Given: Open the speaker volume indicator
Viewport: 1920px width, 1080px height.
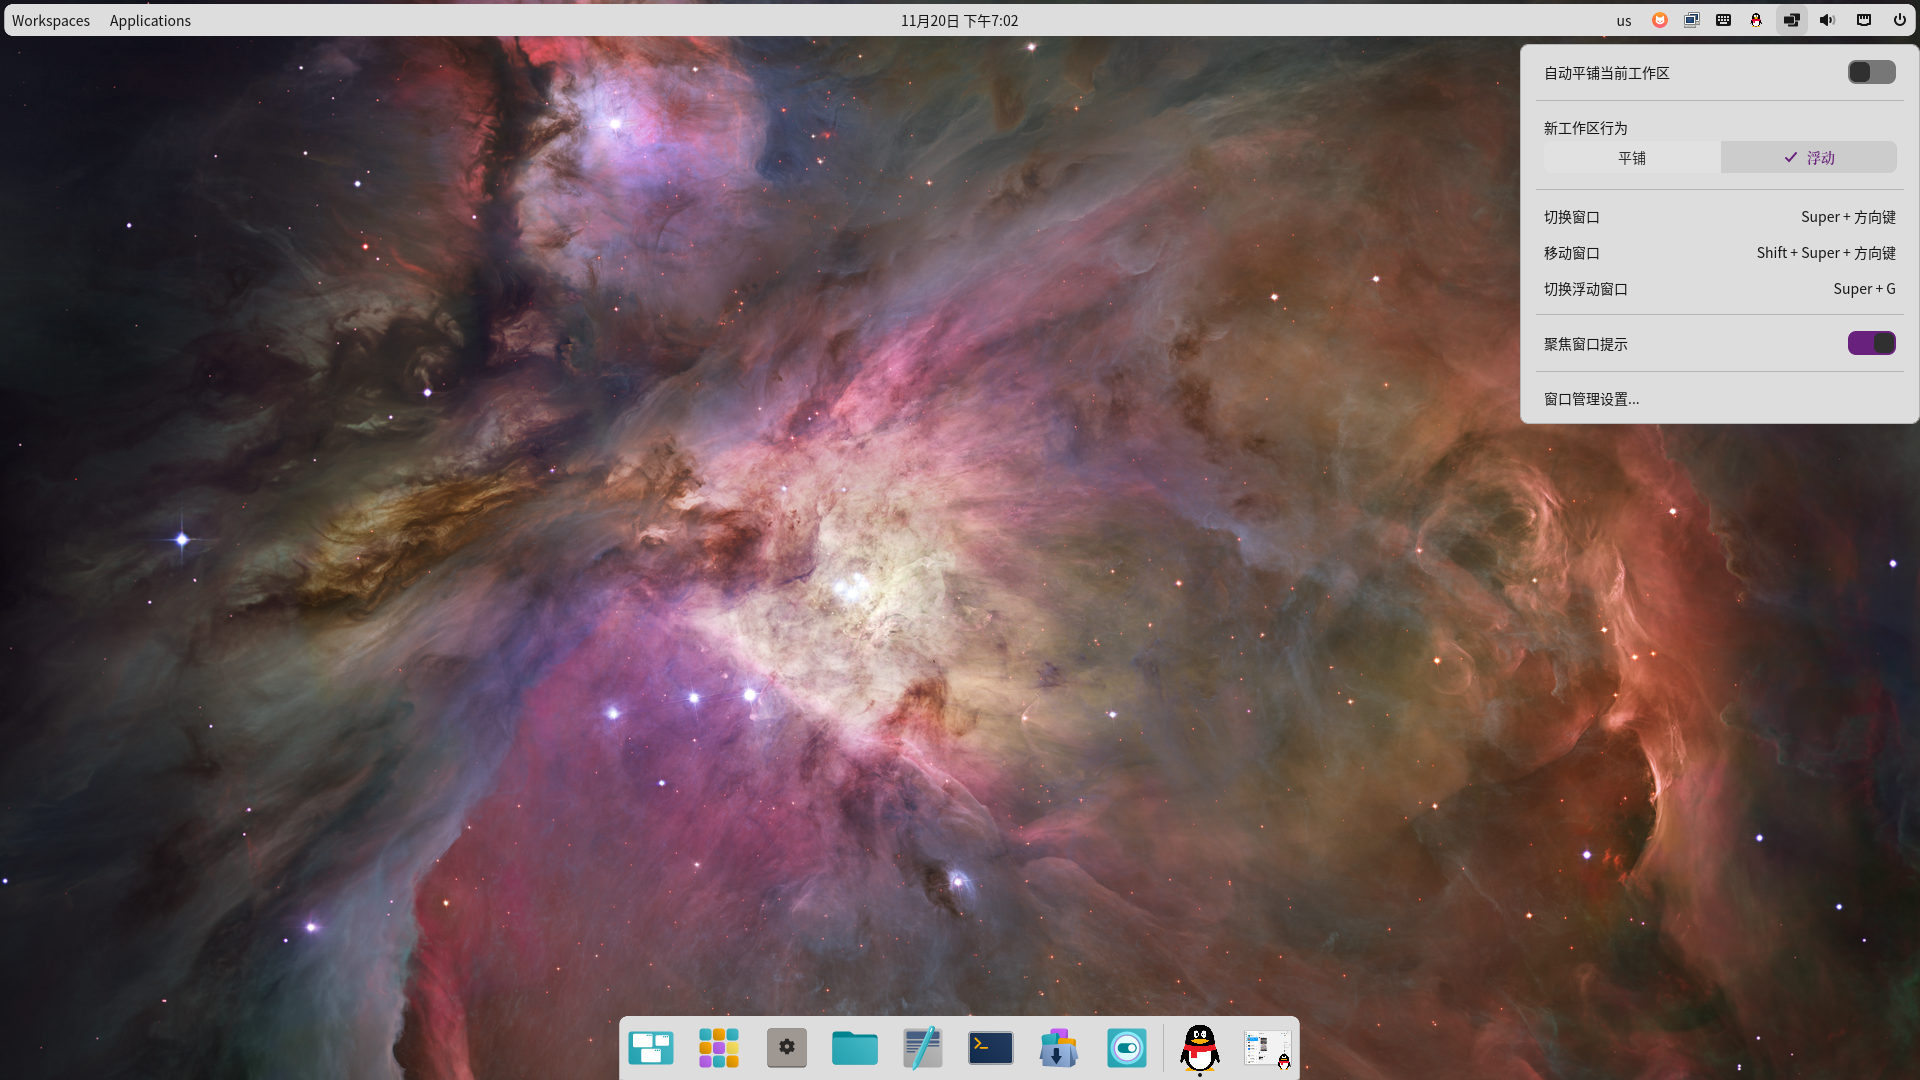Looking at the screenshot, I should [x=1827, y=20].
